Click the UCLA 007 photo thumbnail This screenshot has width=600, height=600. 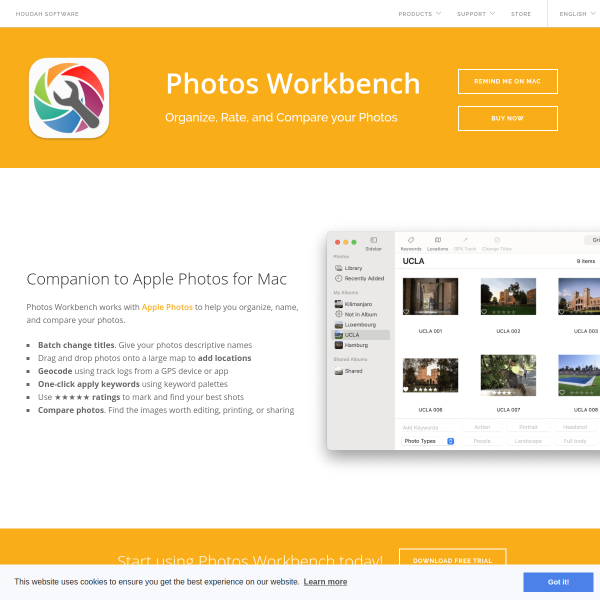[508, 375]
